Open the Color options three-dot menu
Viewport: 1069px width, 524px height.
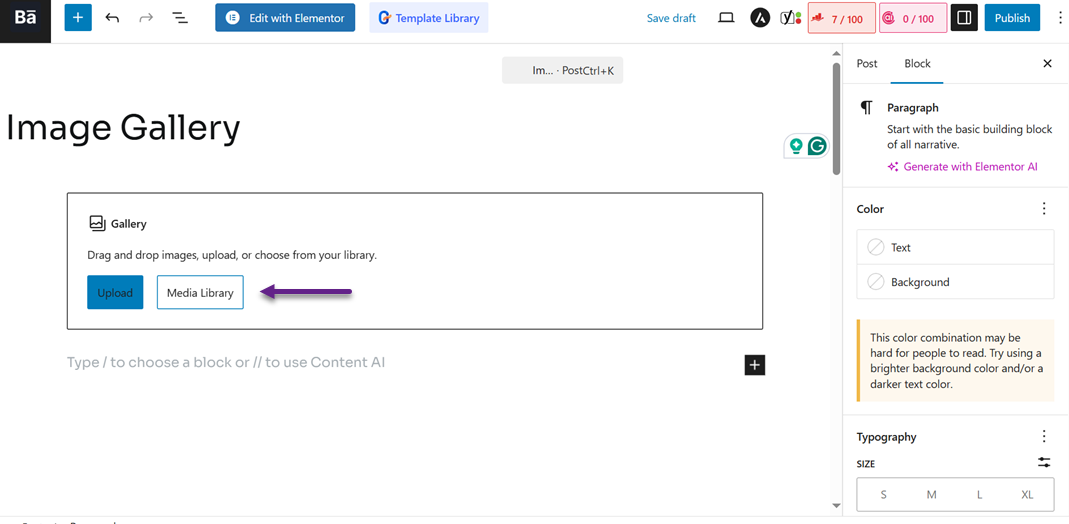[1044, 209]
